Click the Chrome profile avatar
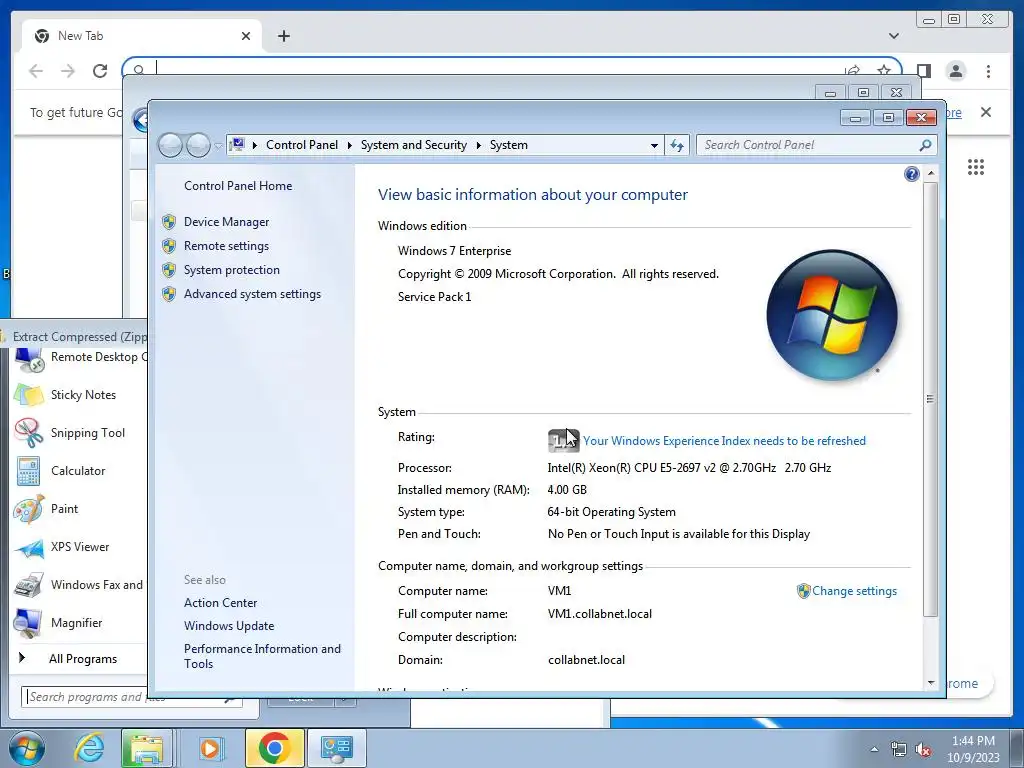The width and height of the screenshot is (1024, 768). pos(956,71)
